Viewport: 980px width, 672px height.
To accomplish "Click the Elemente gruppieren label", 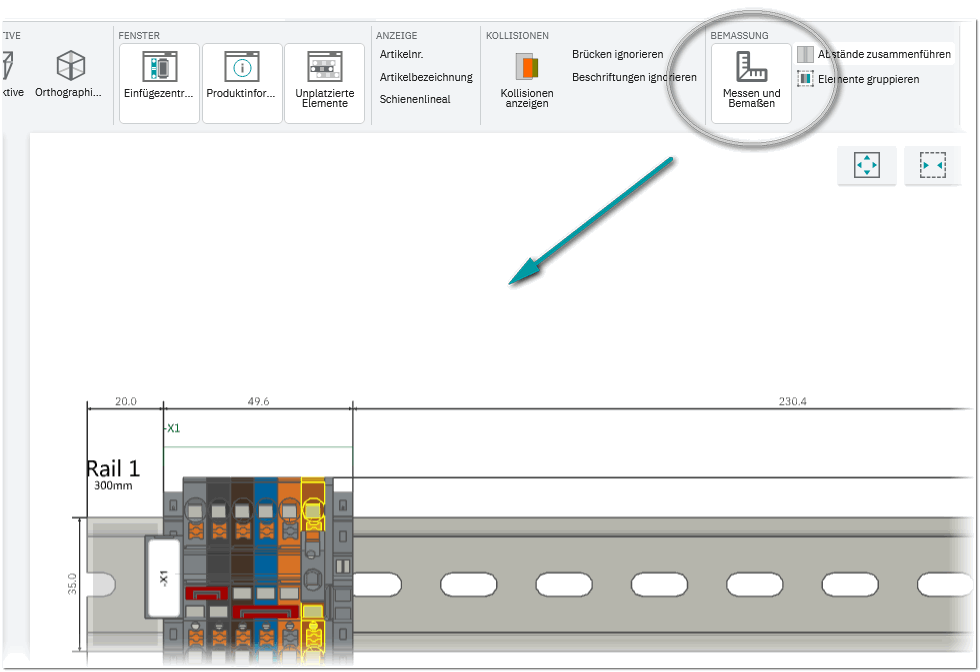I will 869,79.
